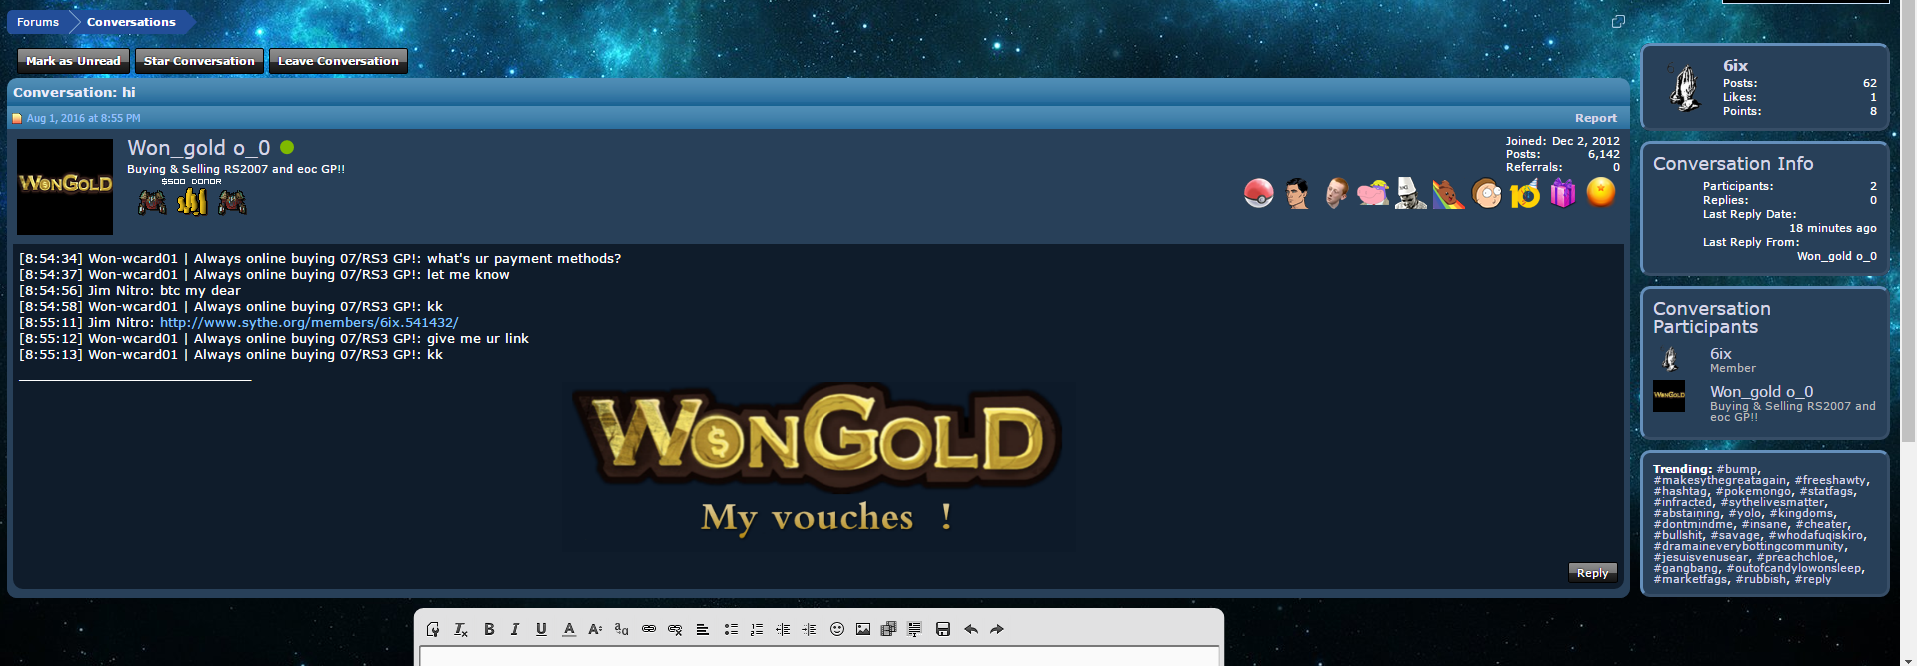Click the #pokemongo trending hashtag
The width and height of the screenshot is (1917, 666).
tap(1753, 491)
